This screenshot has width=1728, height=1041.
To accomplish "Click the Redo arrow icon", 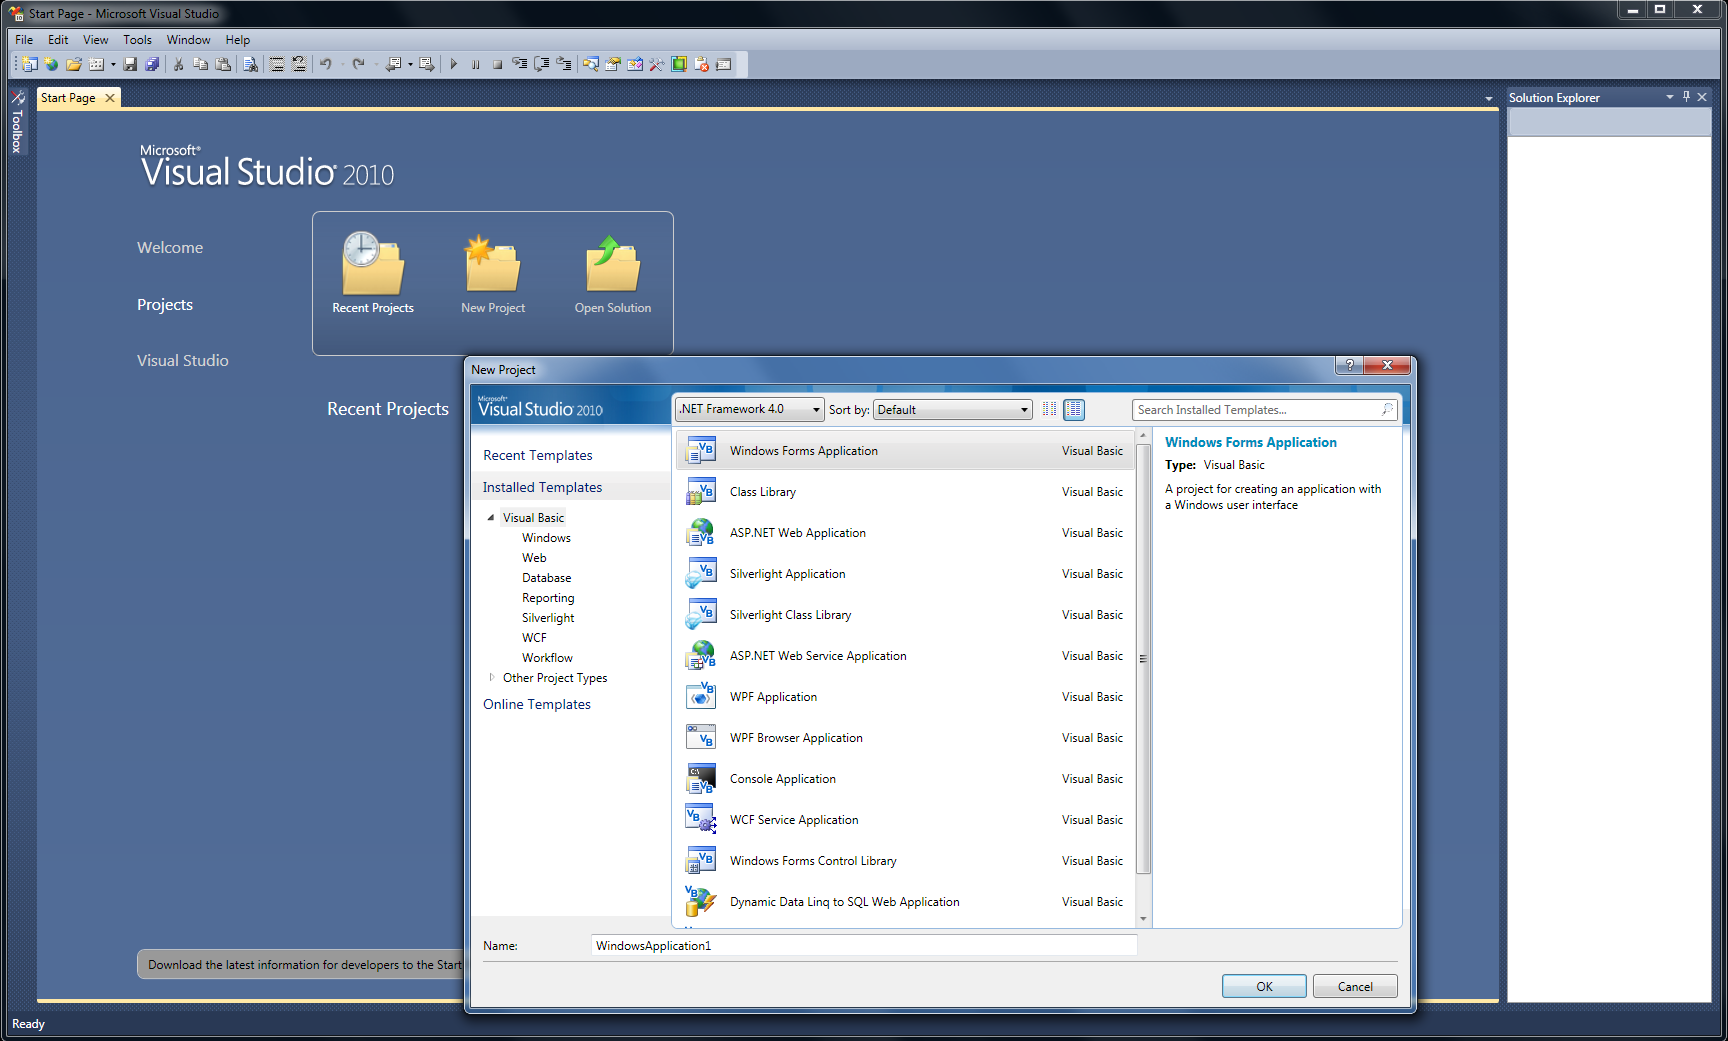I will pos(358,64).
